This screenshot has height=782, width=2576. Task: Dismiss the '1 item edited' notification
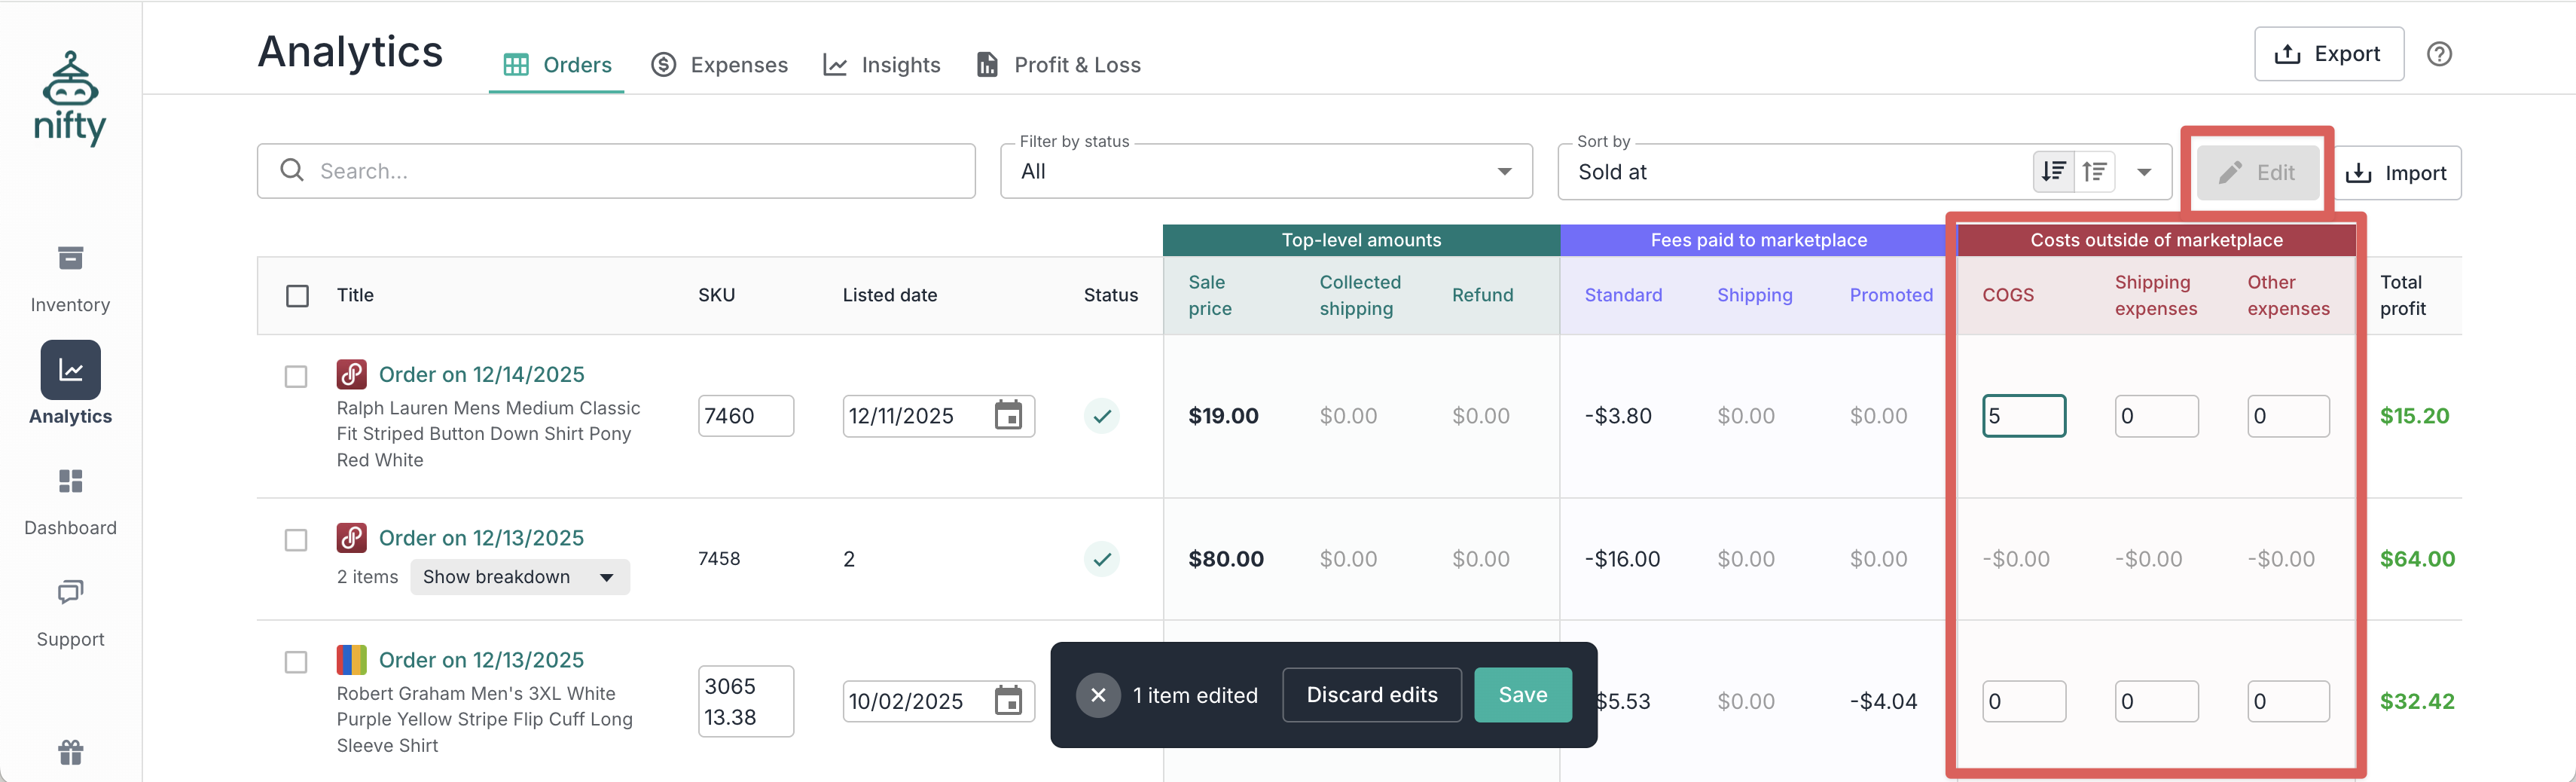1097,695
